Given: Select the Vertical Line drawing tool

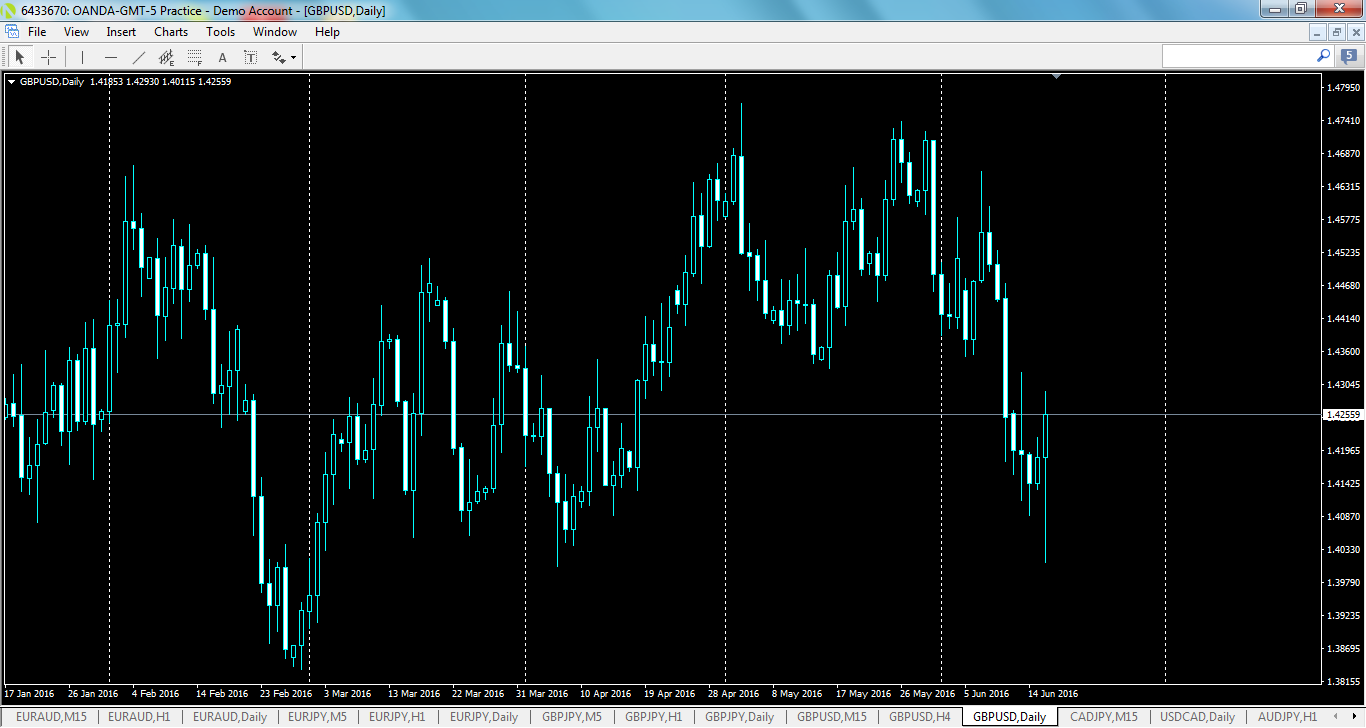Looking at the screenshot, I should click(81, 56).
